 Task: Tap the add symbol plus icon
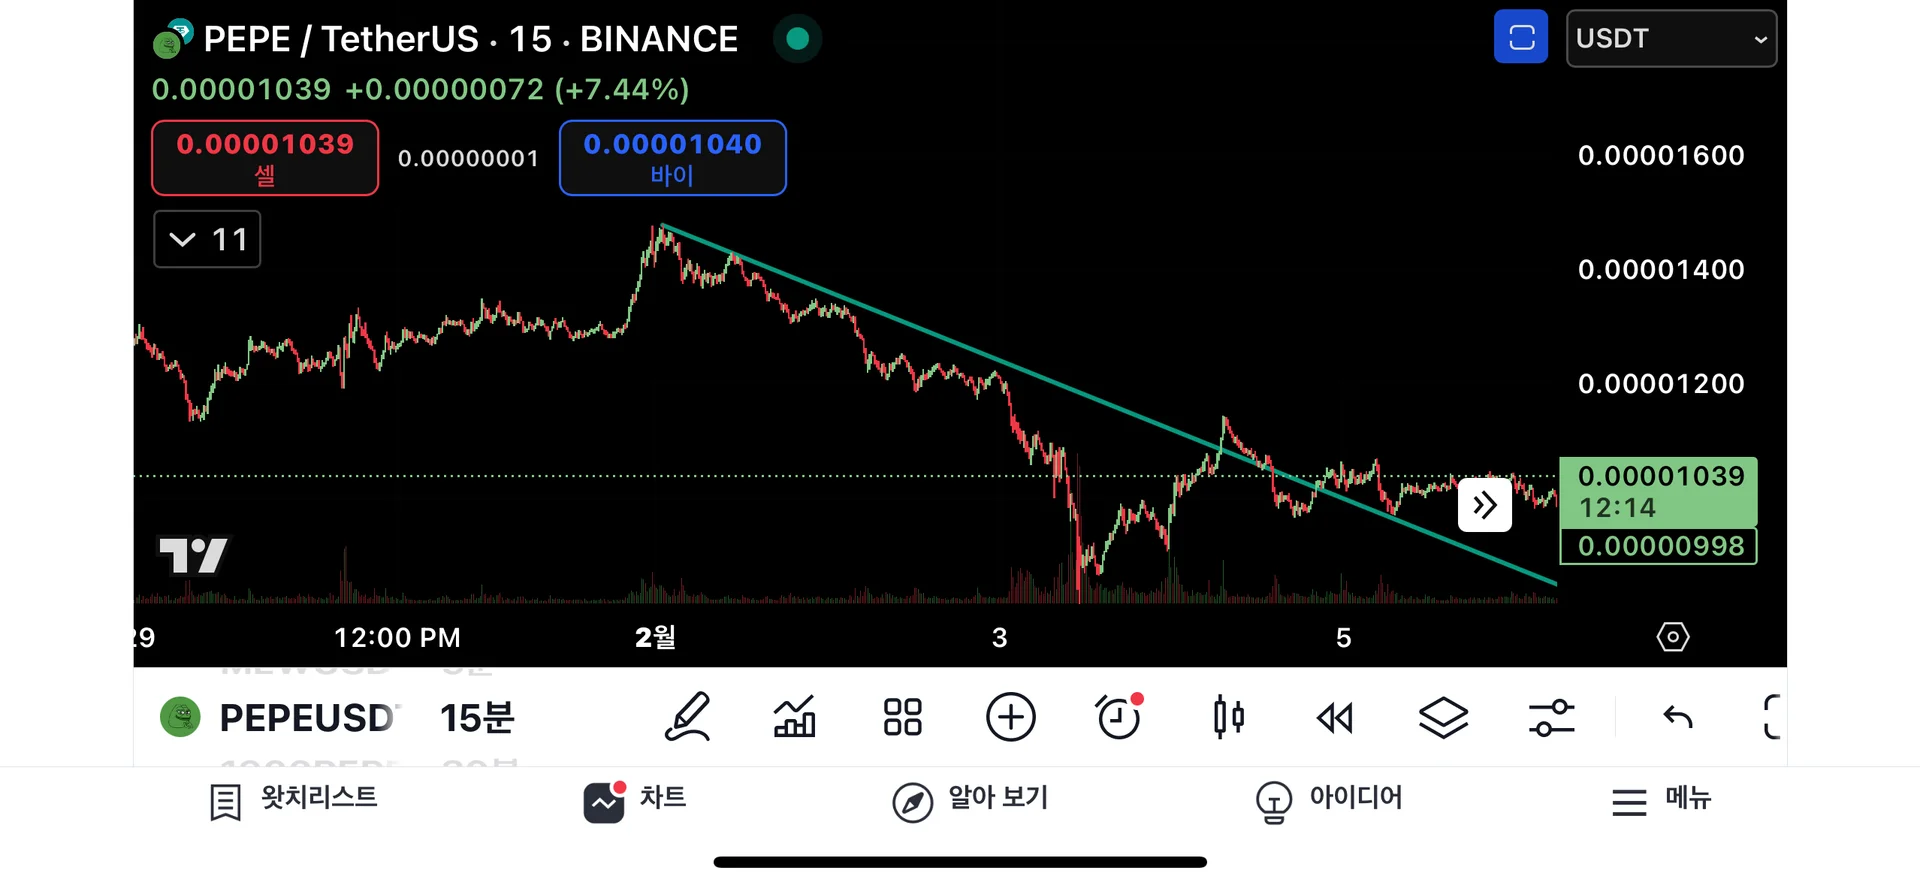tap(1010, 717)
